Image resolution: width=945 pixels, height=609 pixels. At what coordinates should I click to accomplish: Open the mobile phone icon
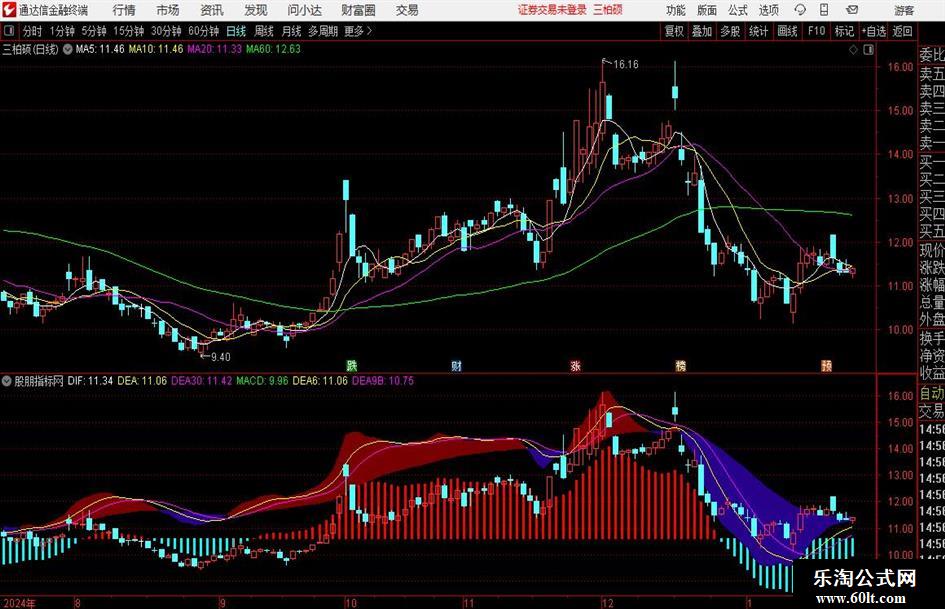824,10
